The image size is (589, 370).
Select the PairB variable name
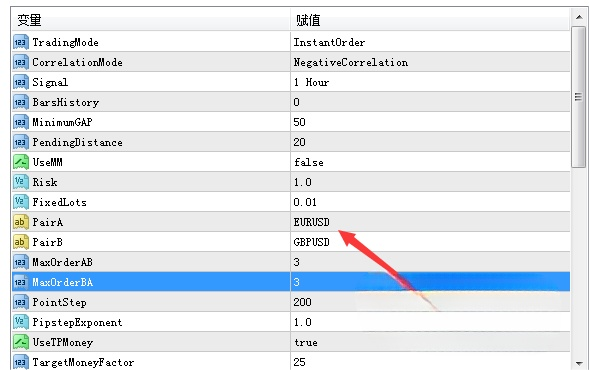47,242
